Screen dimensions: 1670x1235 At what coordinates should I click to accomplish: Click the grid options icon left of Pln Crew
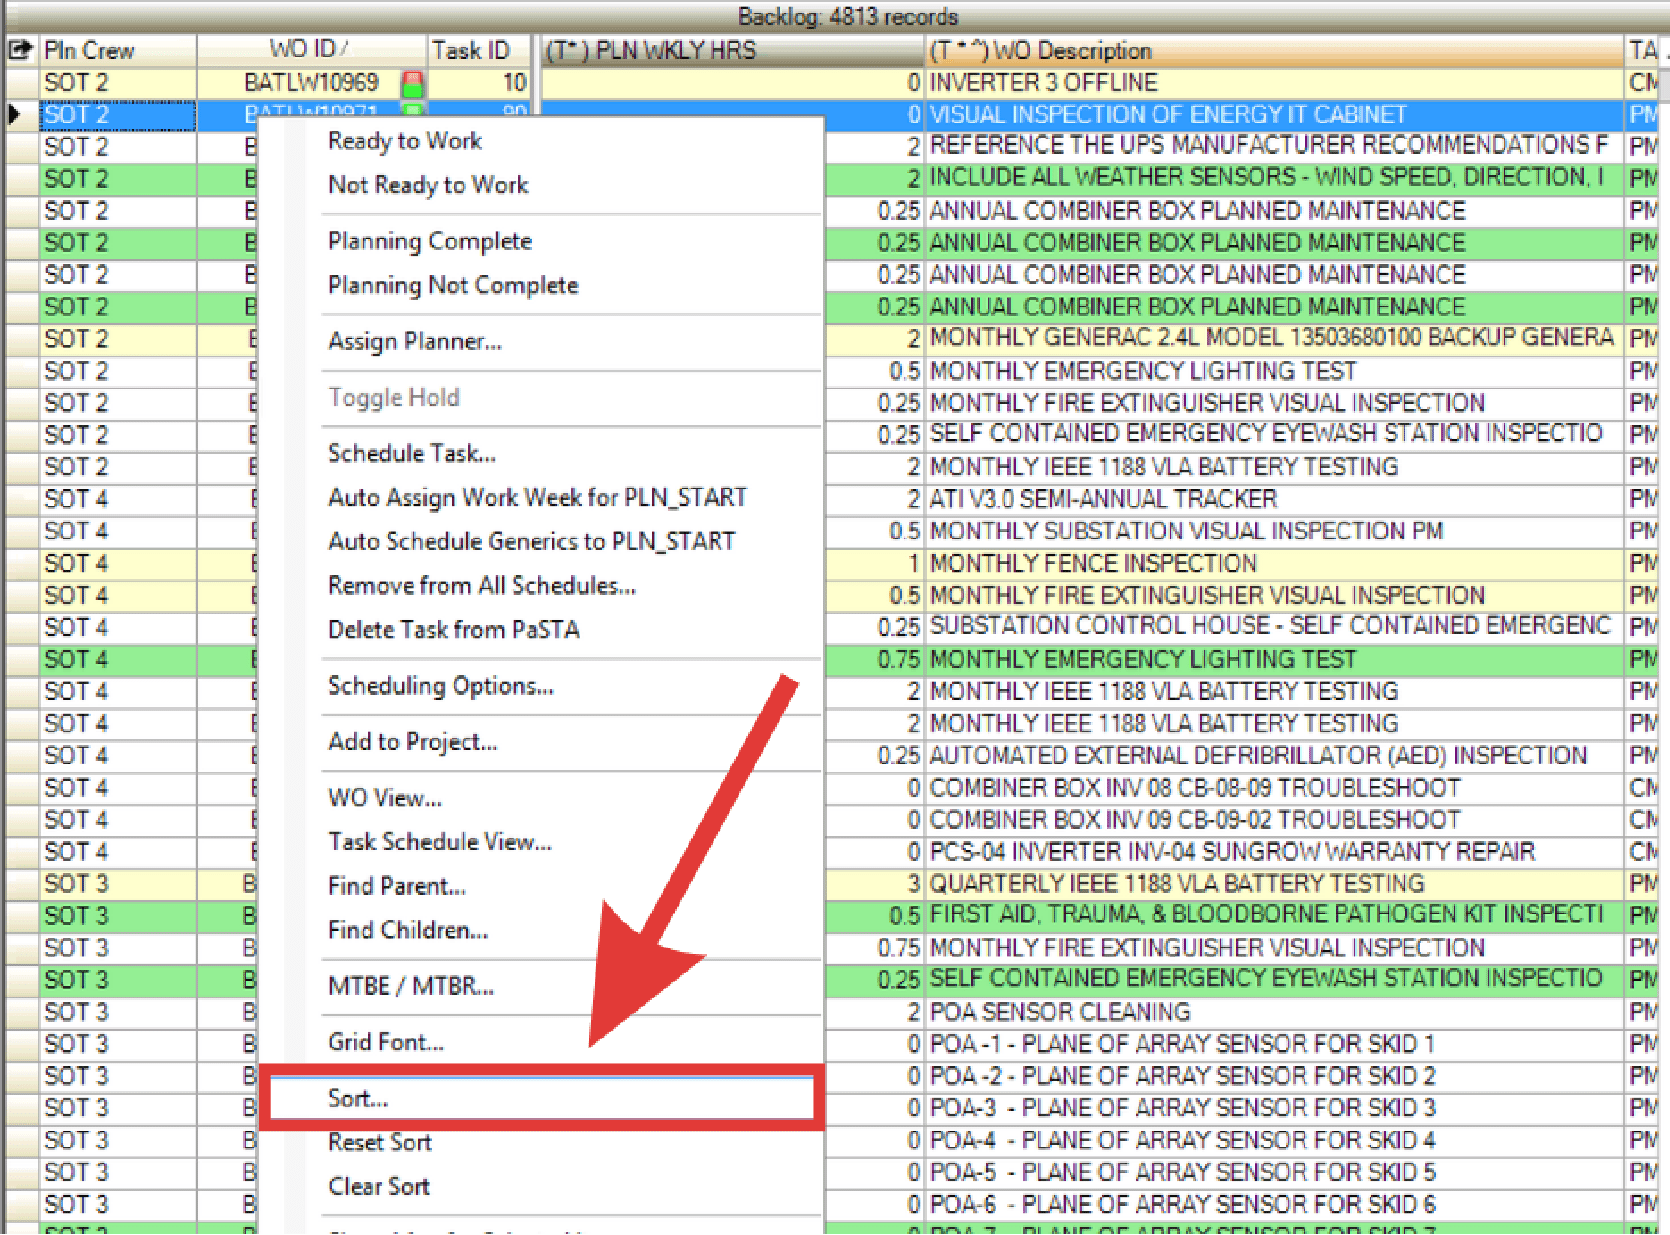tap(20, 50)
